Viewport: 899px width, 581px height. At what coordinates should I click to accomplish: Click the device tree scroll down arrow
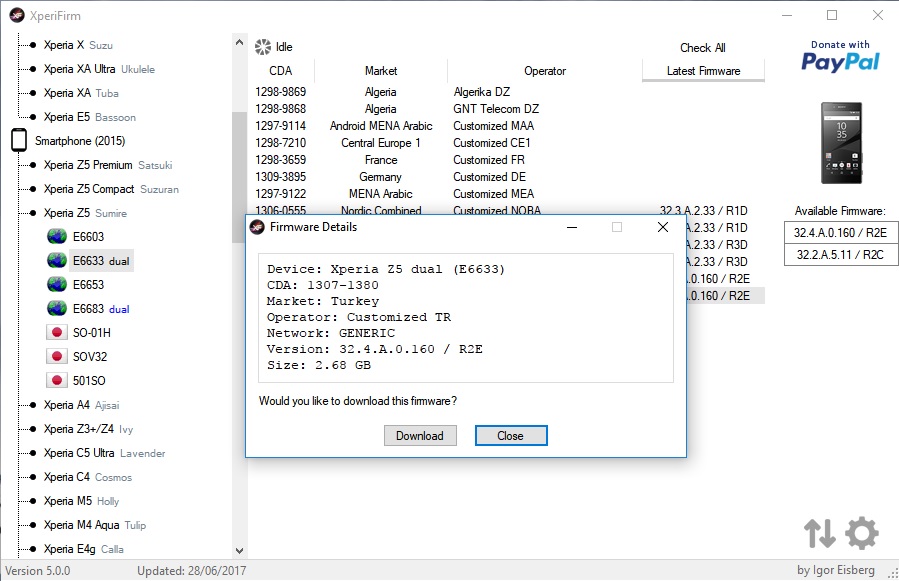240,551
